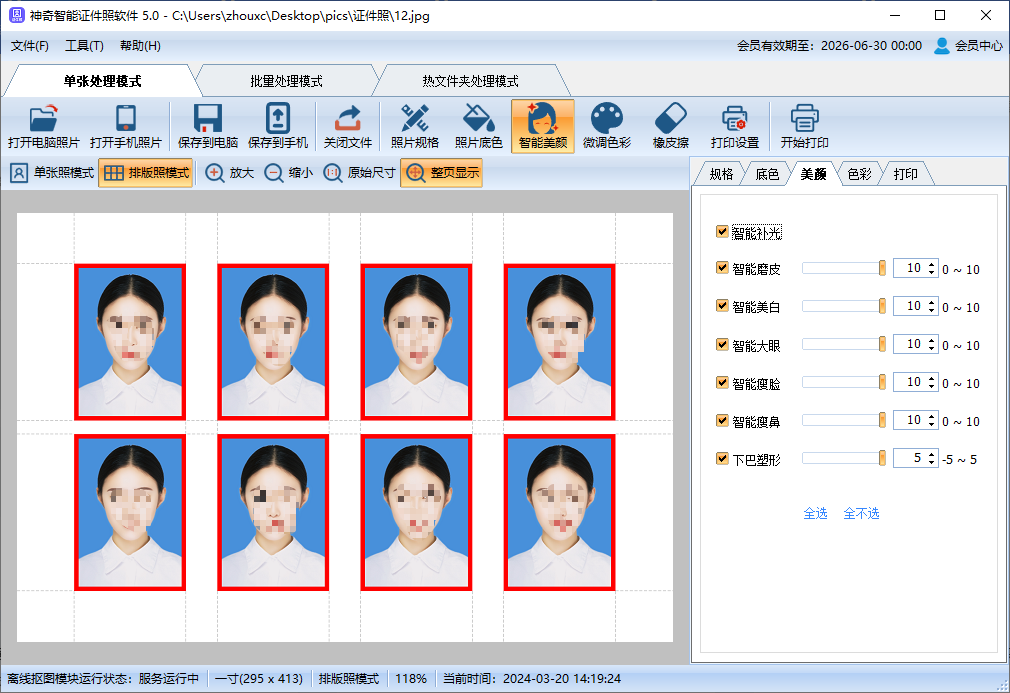Disable the 下巴塑形 checkbox

(722, 459)
